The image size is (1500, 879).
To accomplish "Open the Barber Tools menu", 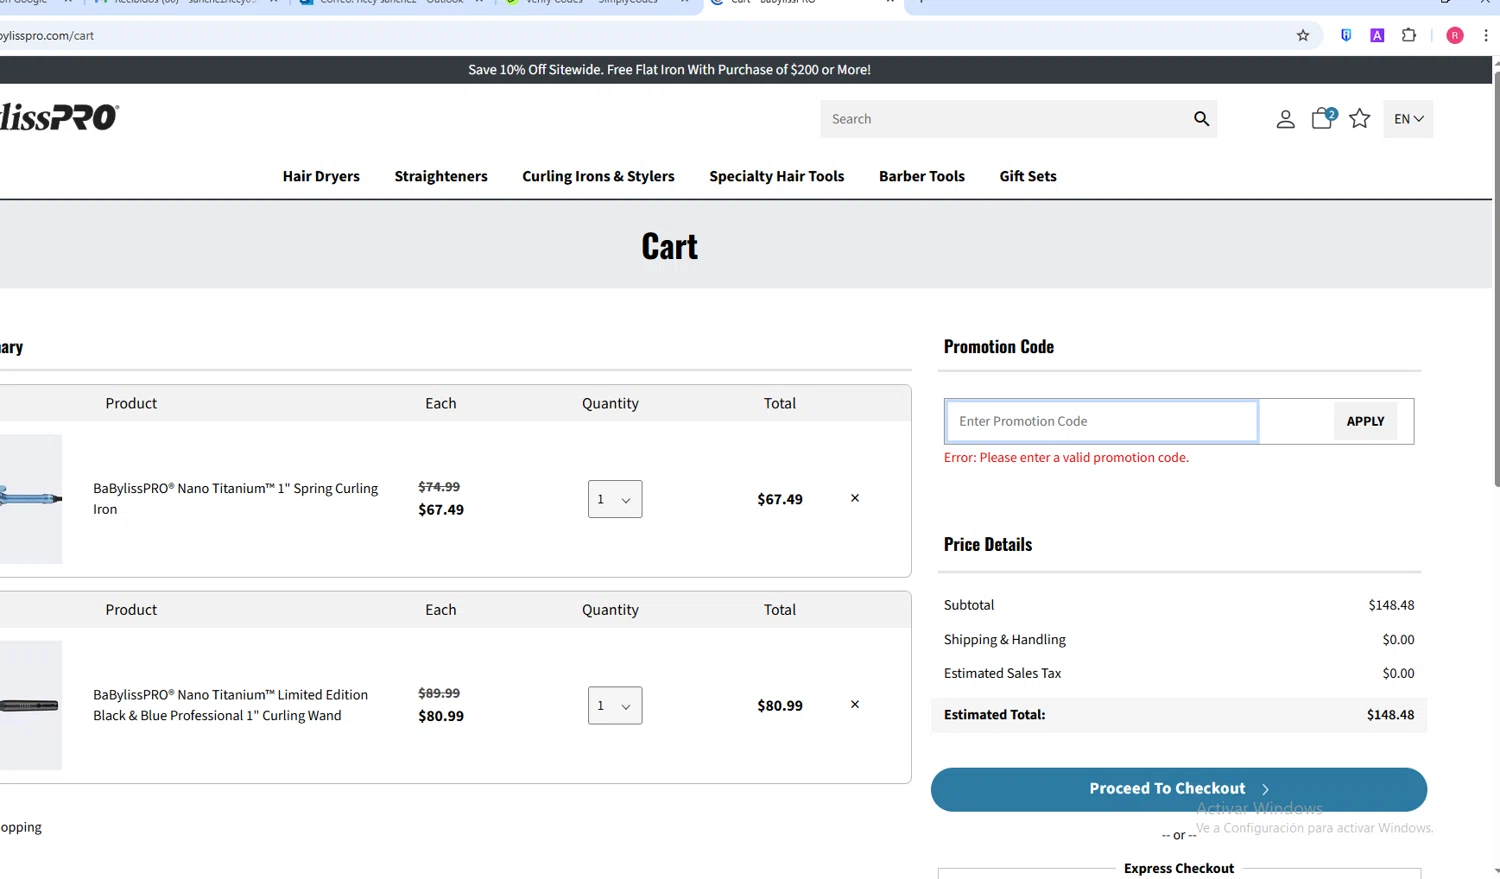I will 922,176.
